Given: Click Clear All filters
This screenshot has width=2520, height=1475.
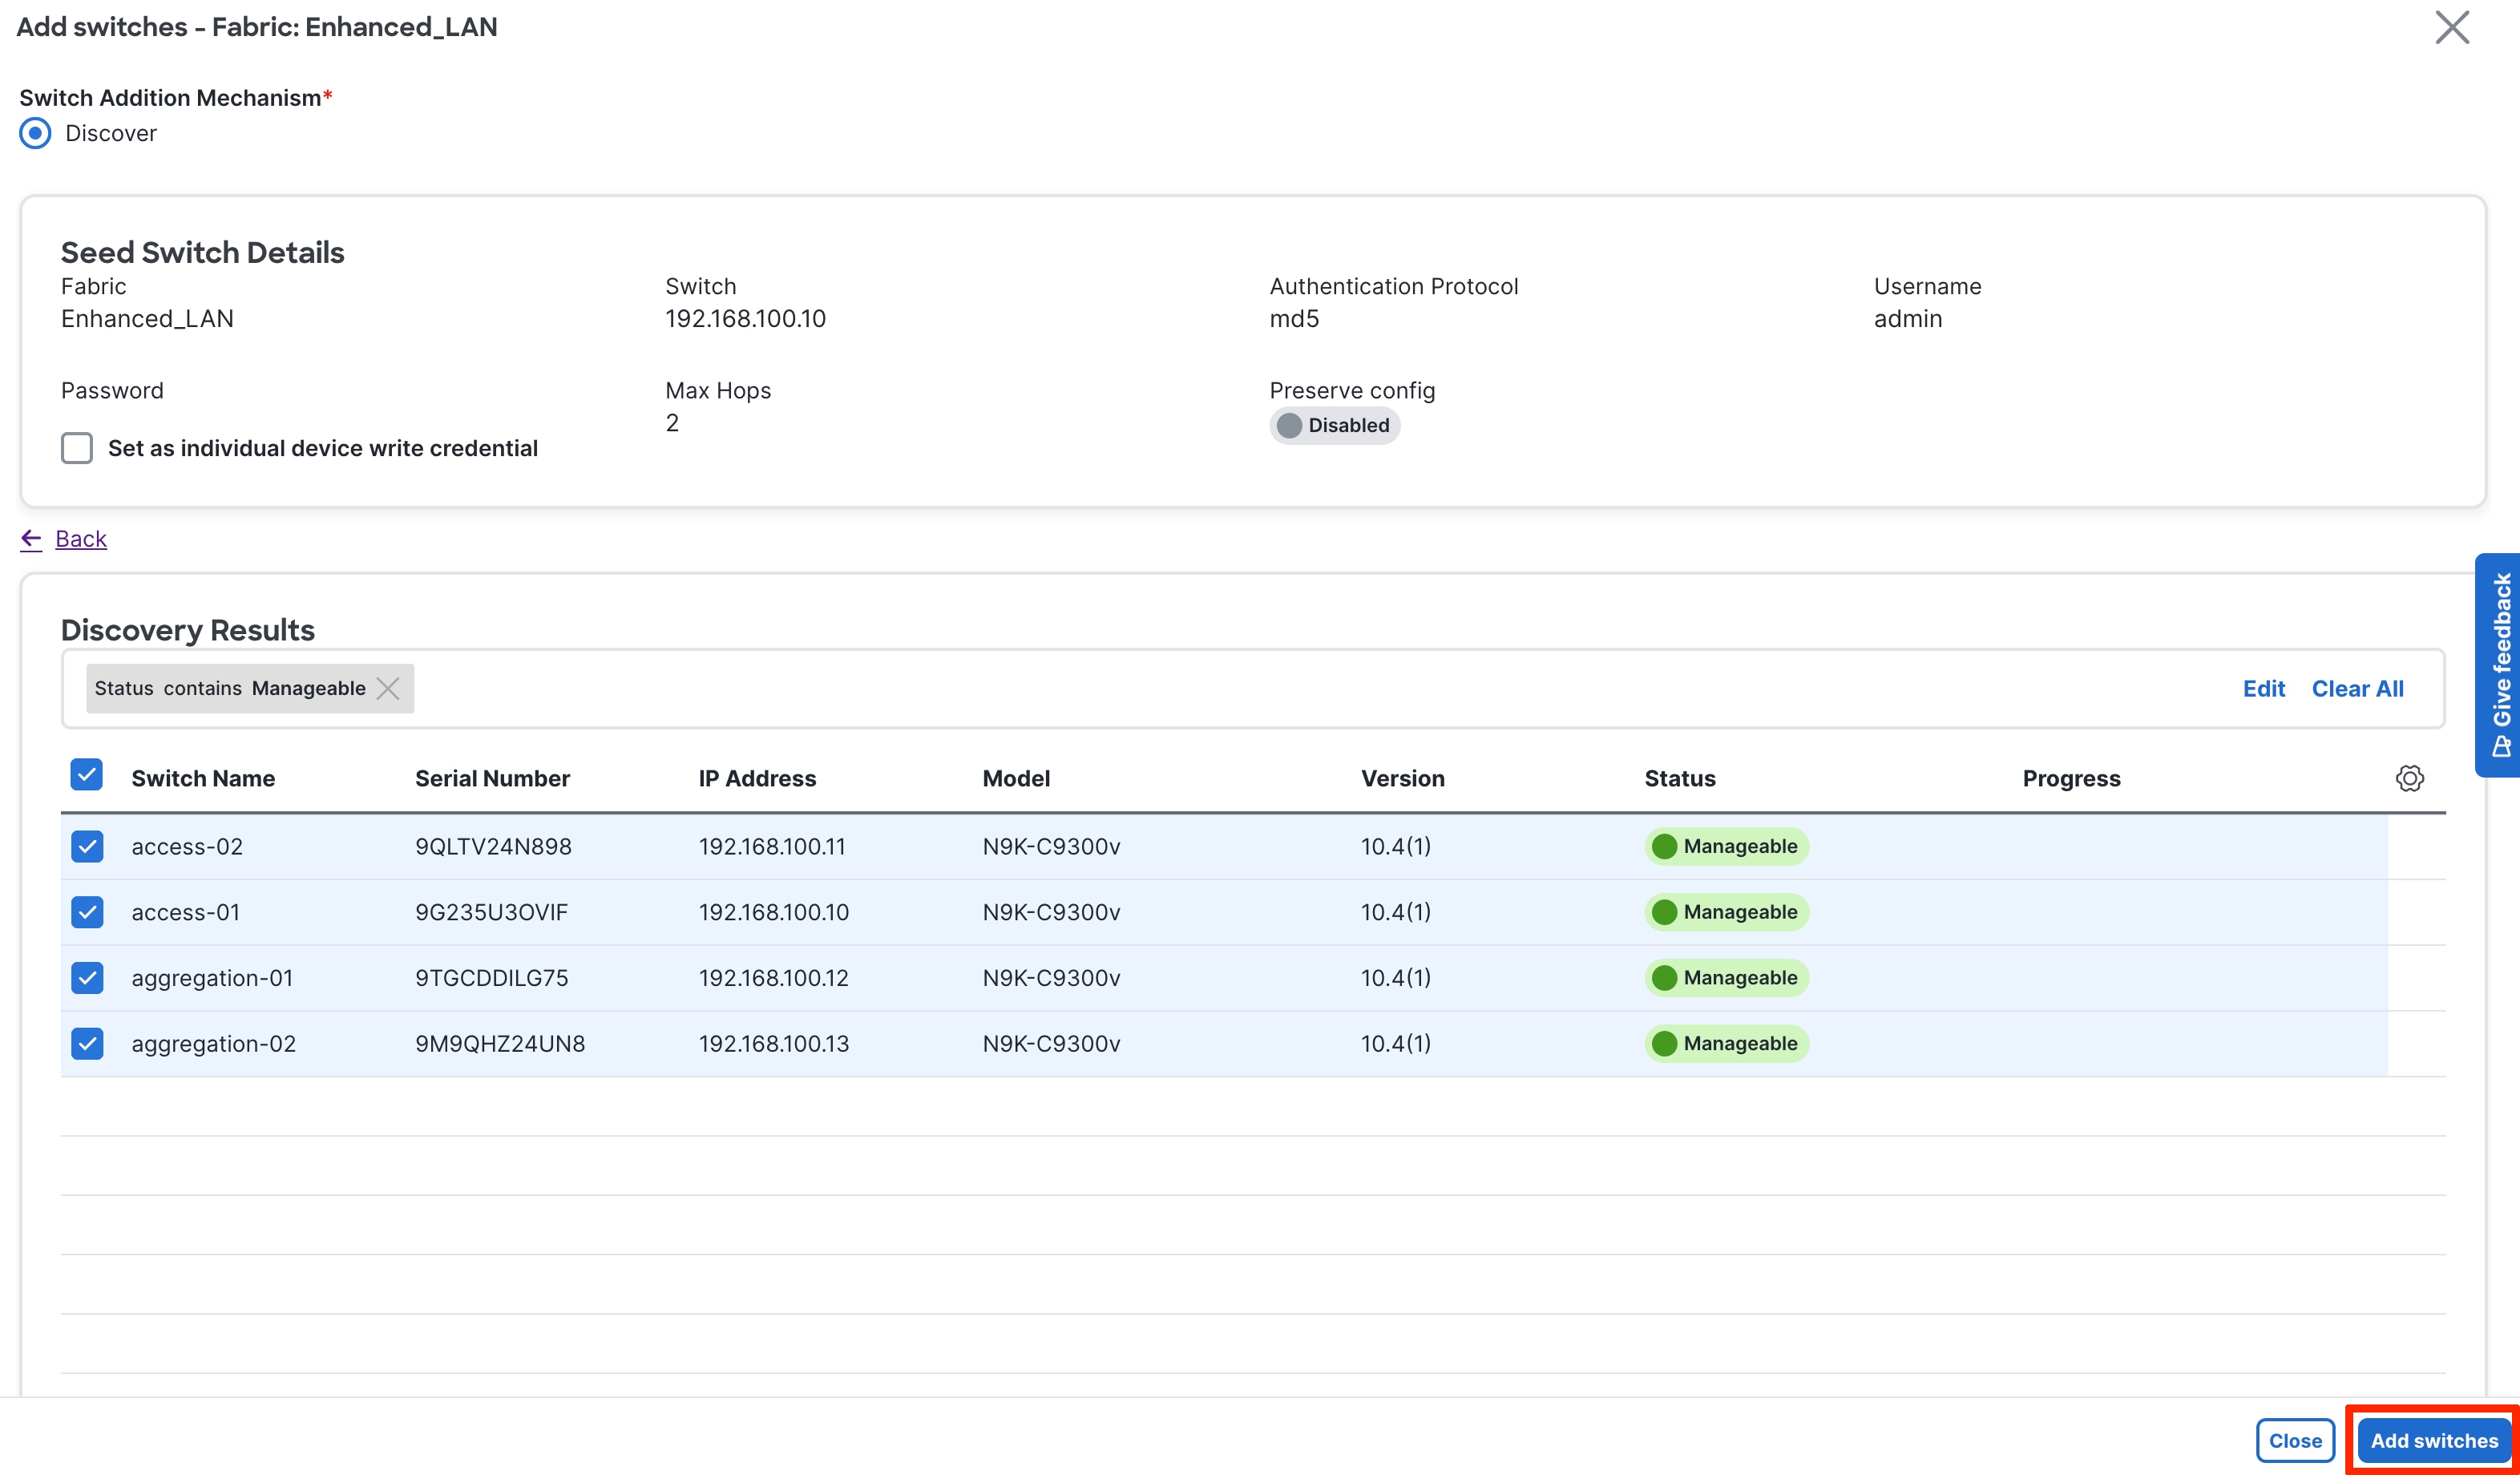Looking at the screenshot, I should point(2357,688).
